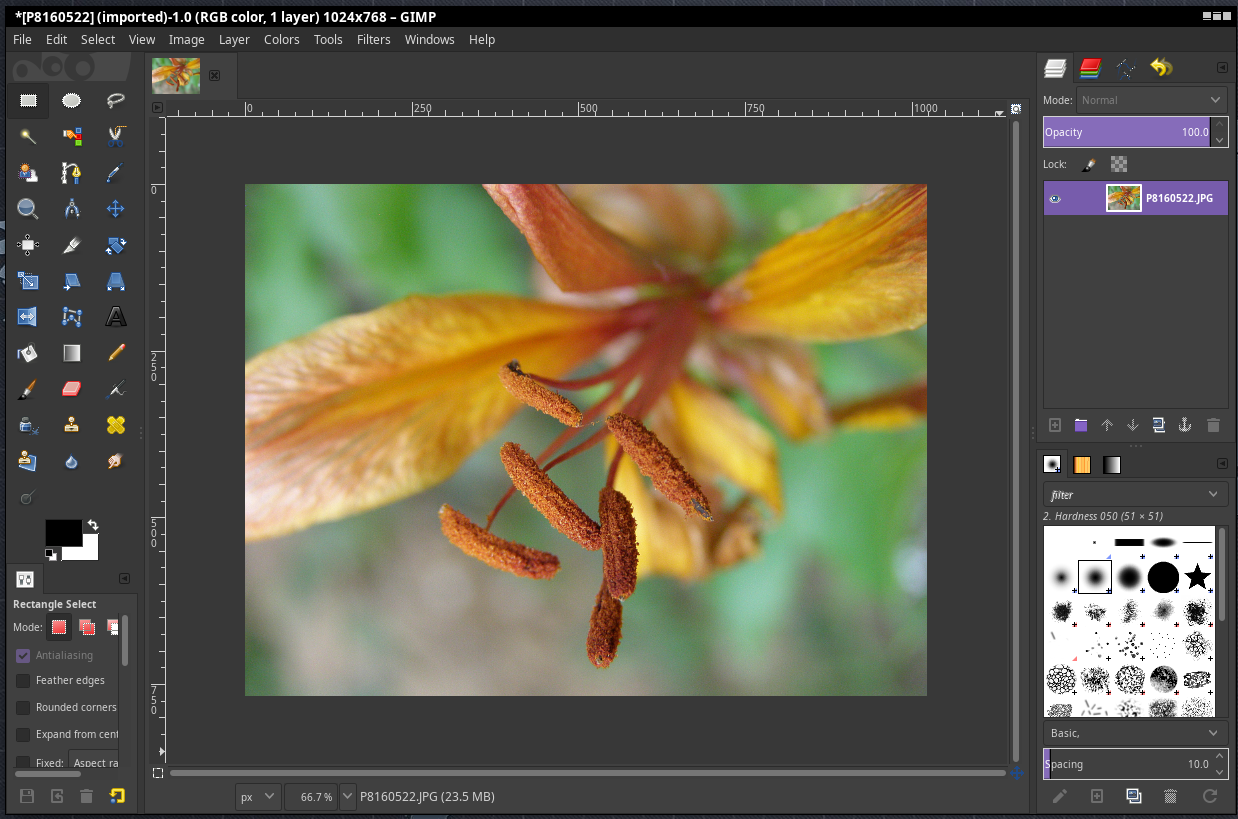This screenshot has height=819, width=1238.
Task: Expand the zoom percentage dropdown
Action: pos(348,797)
